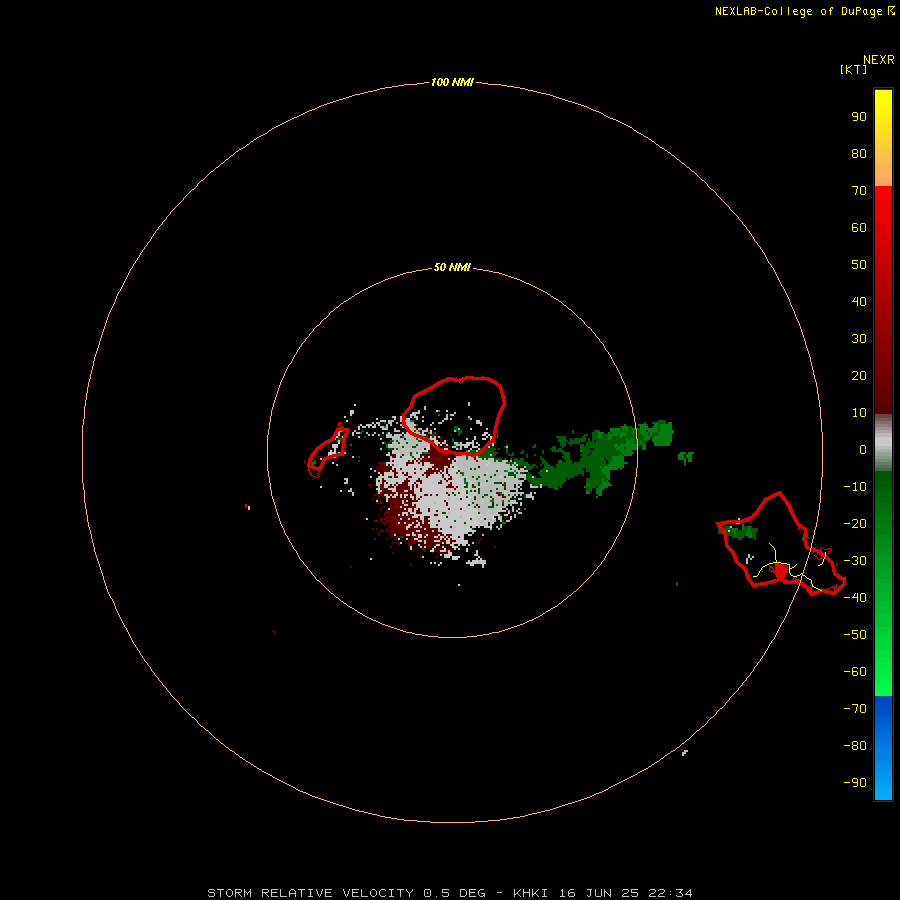Click the 0 tick label on the scale
The height and width of the screenshot is (900, 900).
[x=863, y=450]
